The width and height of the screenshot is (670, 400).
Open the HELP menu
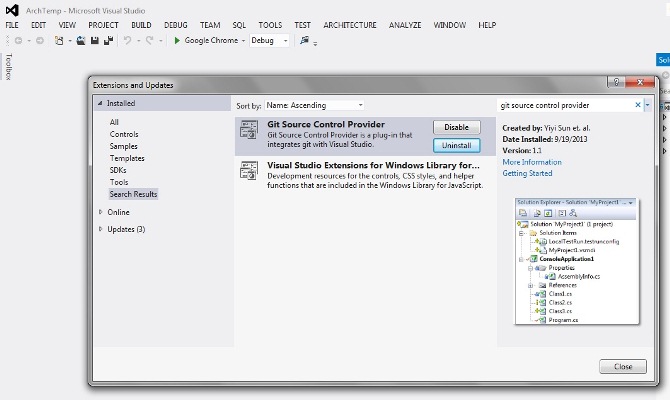pyautogui.click(x=487, y=25)
